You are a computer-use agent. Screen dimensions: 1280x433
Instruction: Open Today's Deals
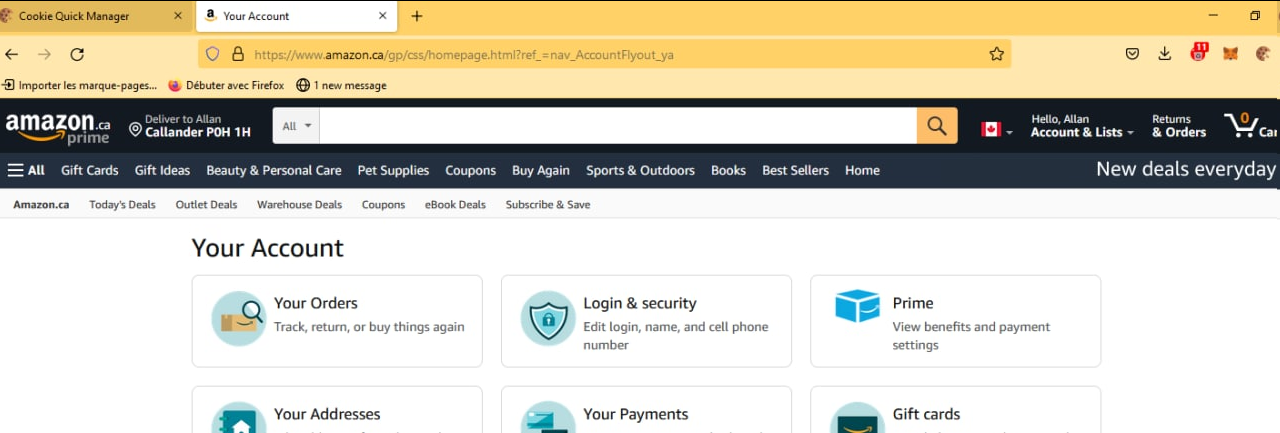pyautogui.click(x=122, y=204)
